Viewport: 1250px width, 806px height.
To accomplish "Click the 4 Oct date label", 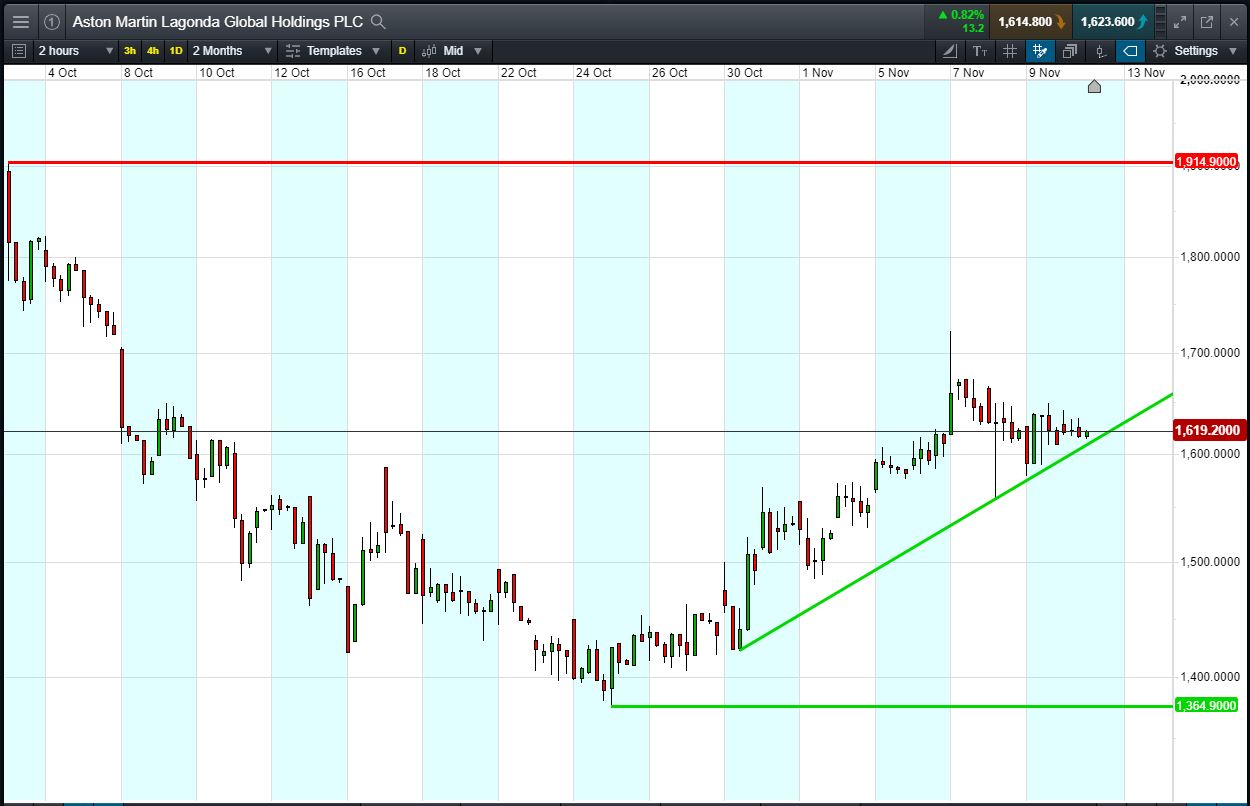I will (x=62, y=72).
